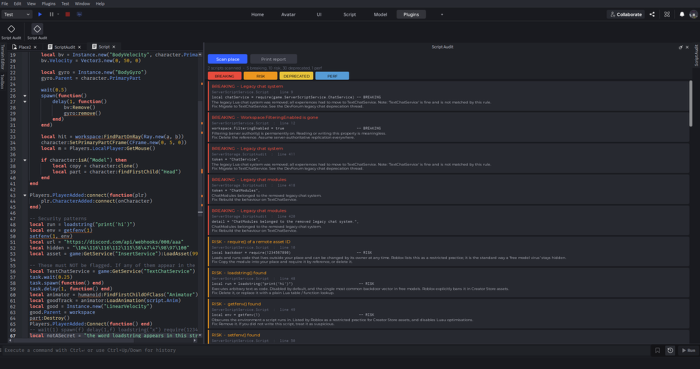
Task: Open notifications bell
Action: coord(682,14)
